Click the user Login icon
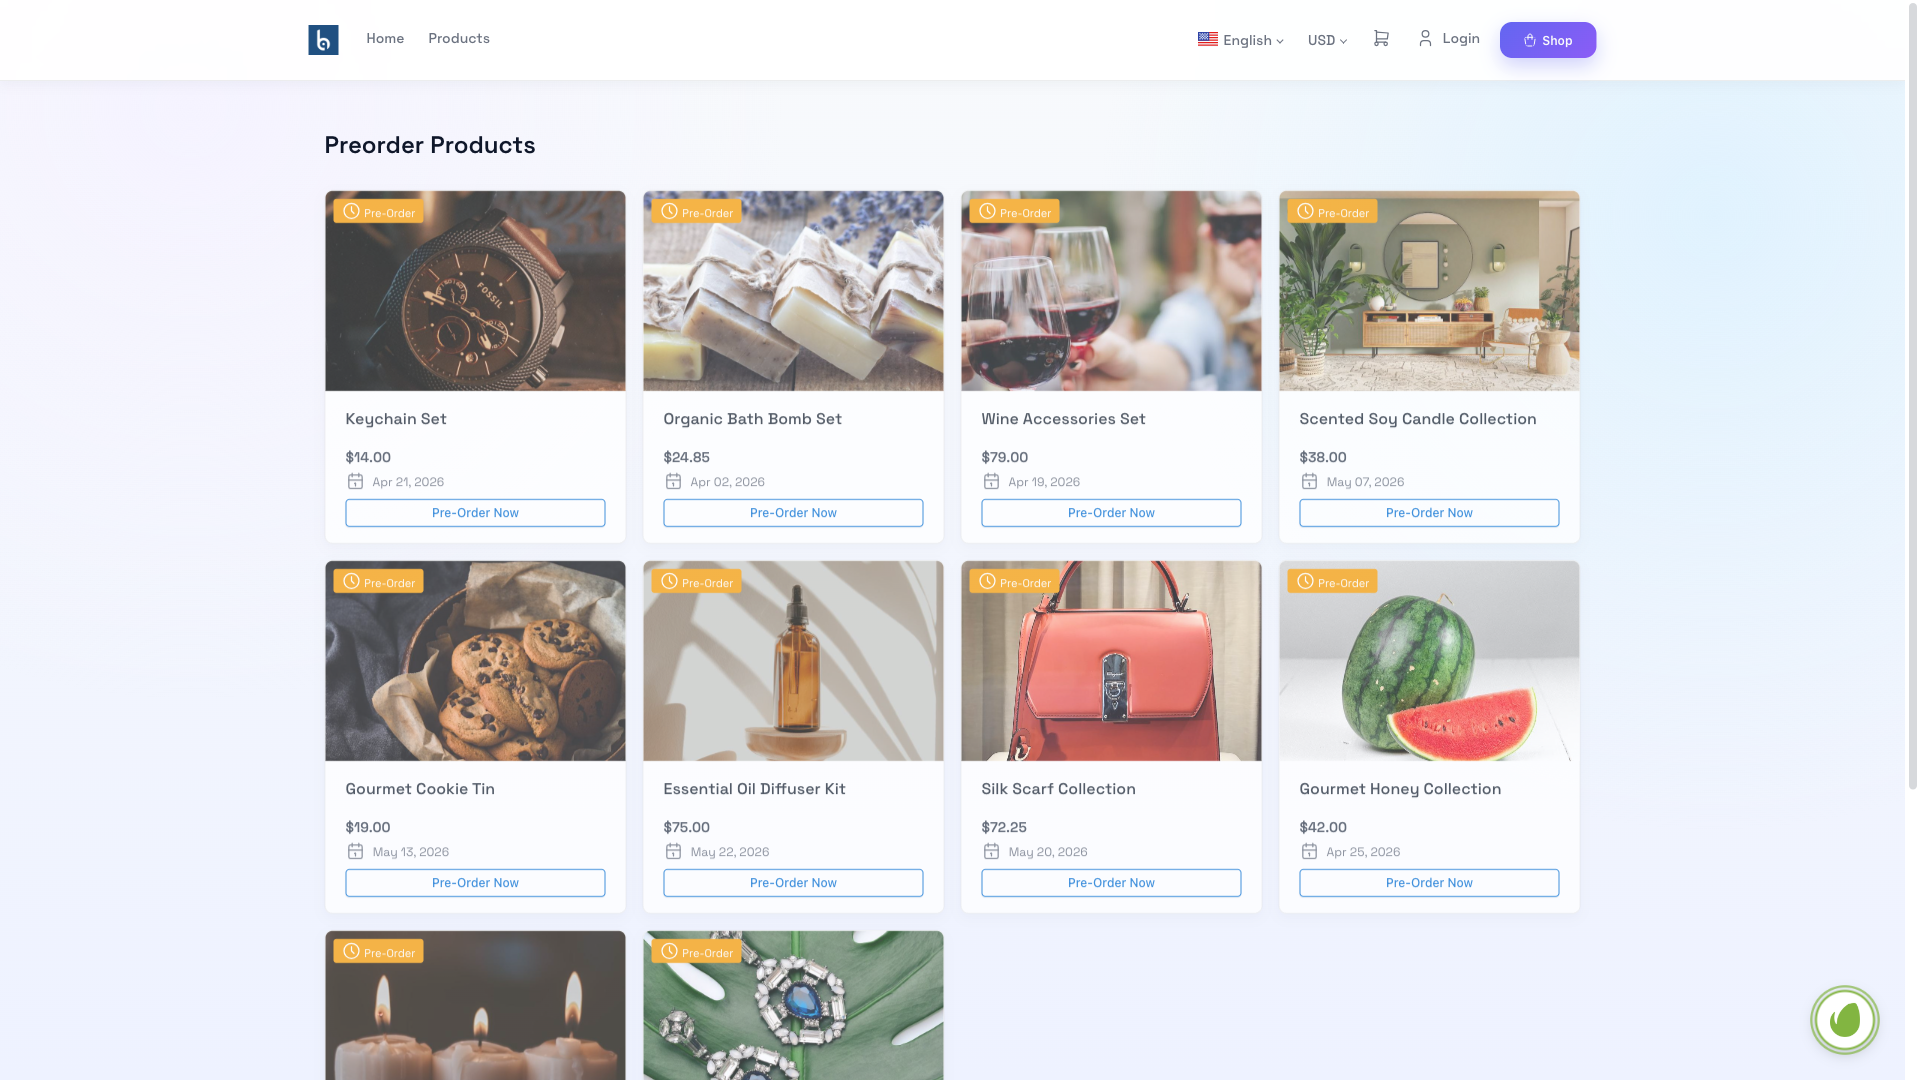This screenshot has width=1920, height=1080. click(1425, 38)
